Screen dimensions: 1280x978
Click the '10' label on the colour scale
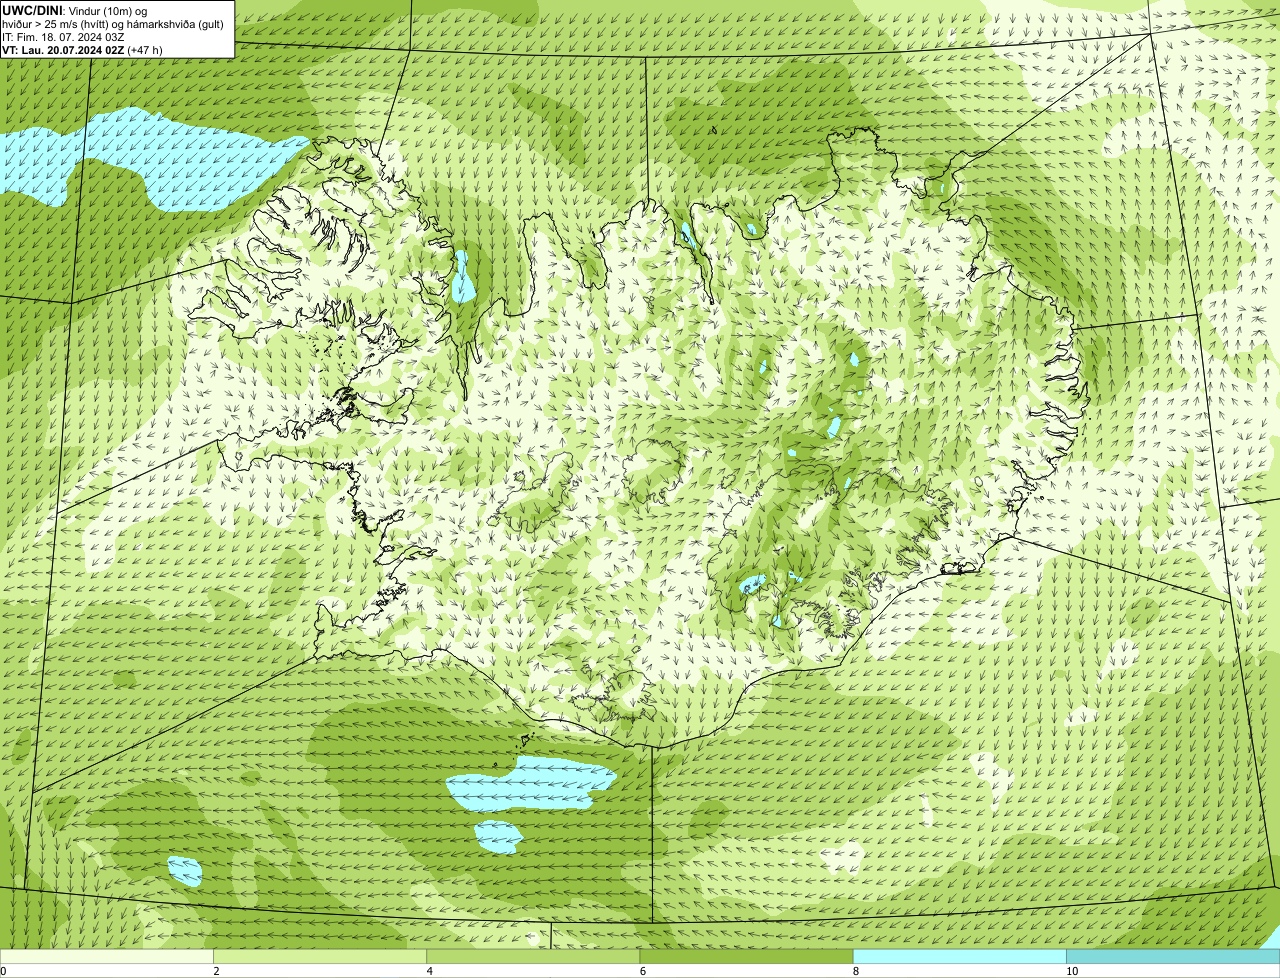pyautogui.click(x=1072, y=972)
